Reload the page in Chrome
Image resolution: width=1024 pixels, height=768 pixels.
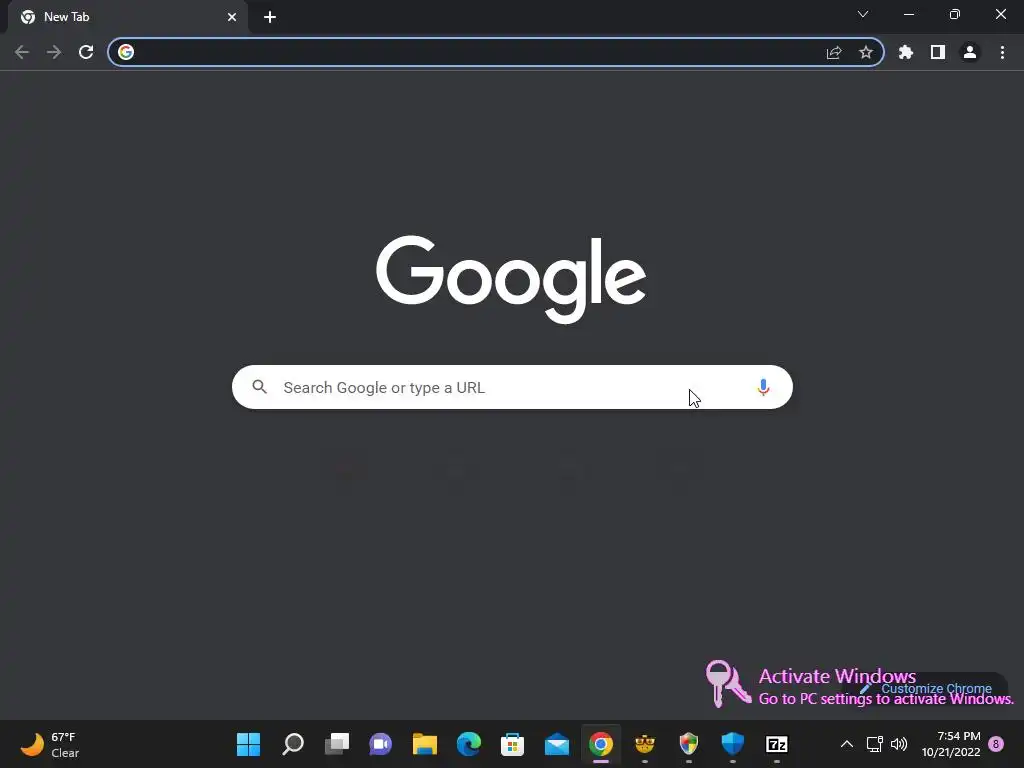pos(86,52)
